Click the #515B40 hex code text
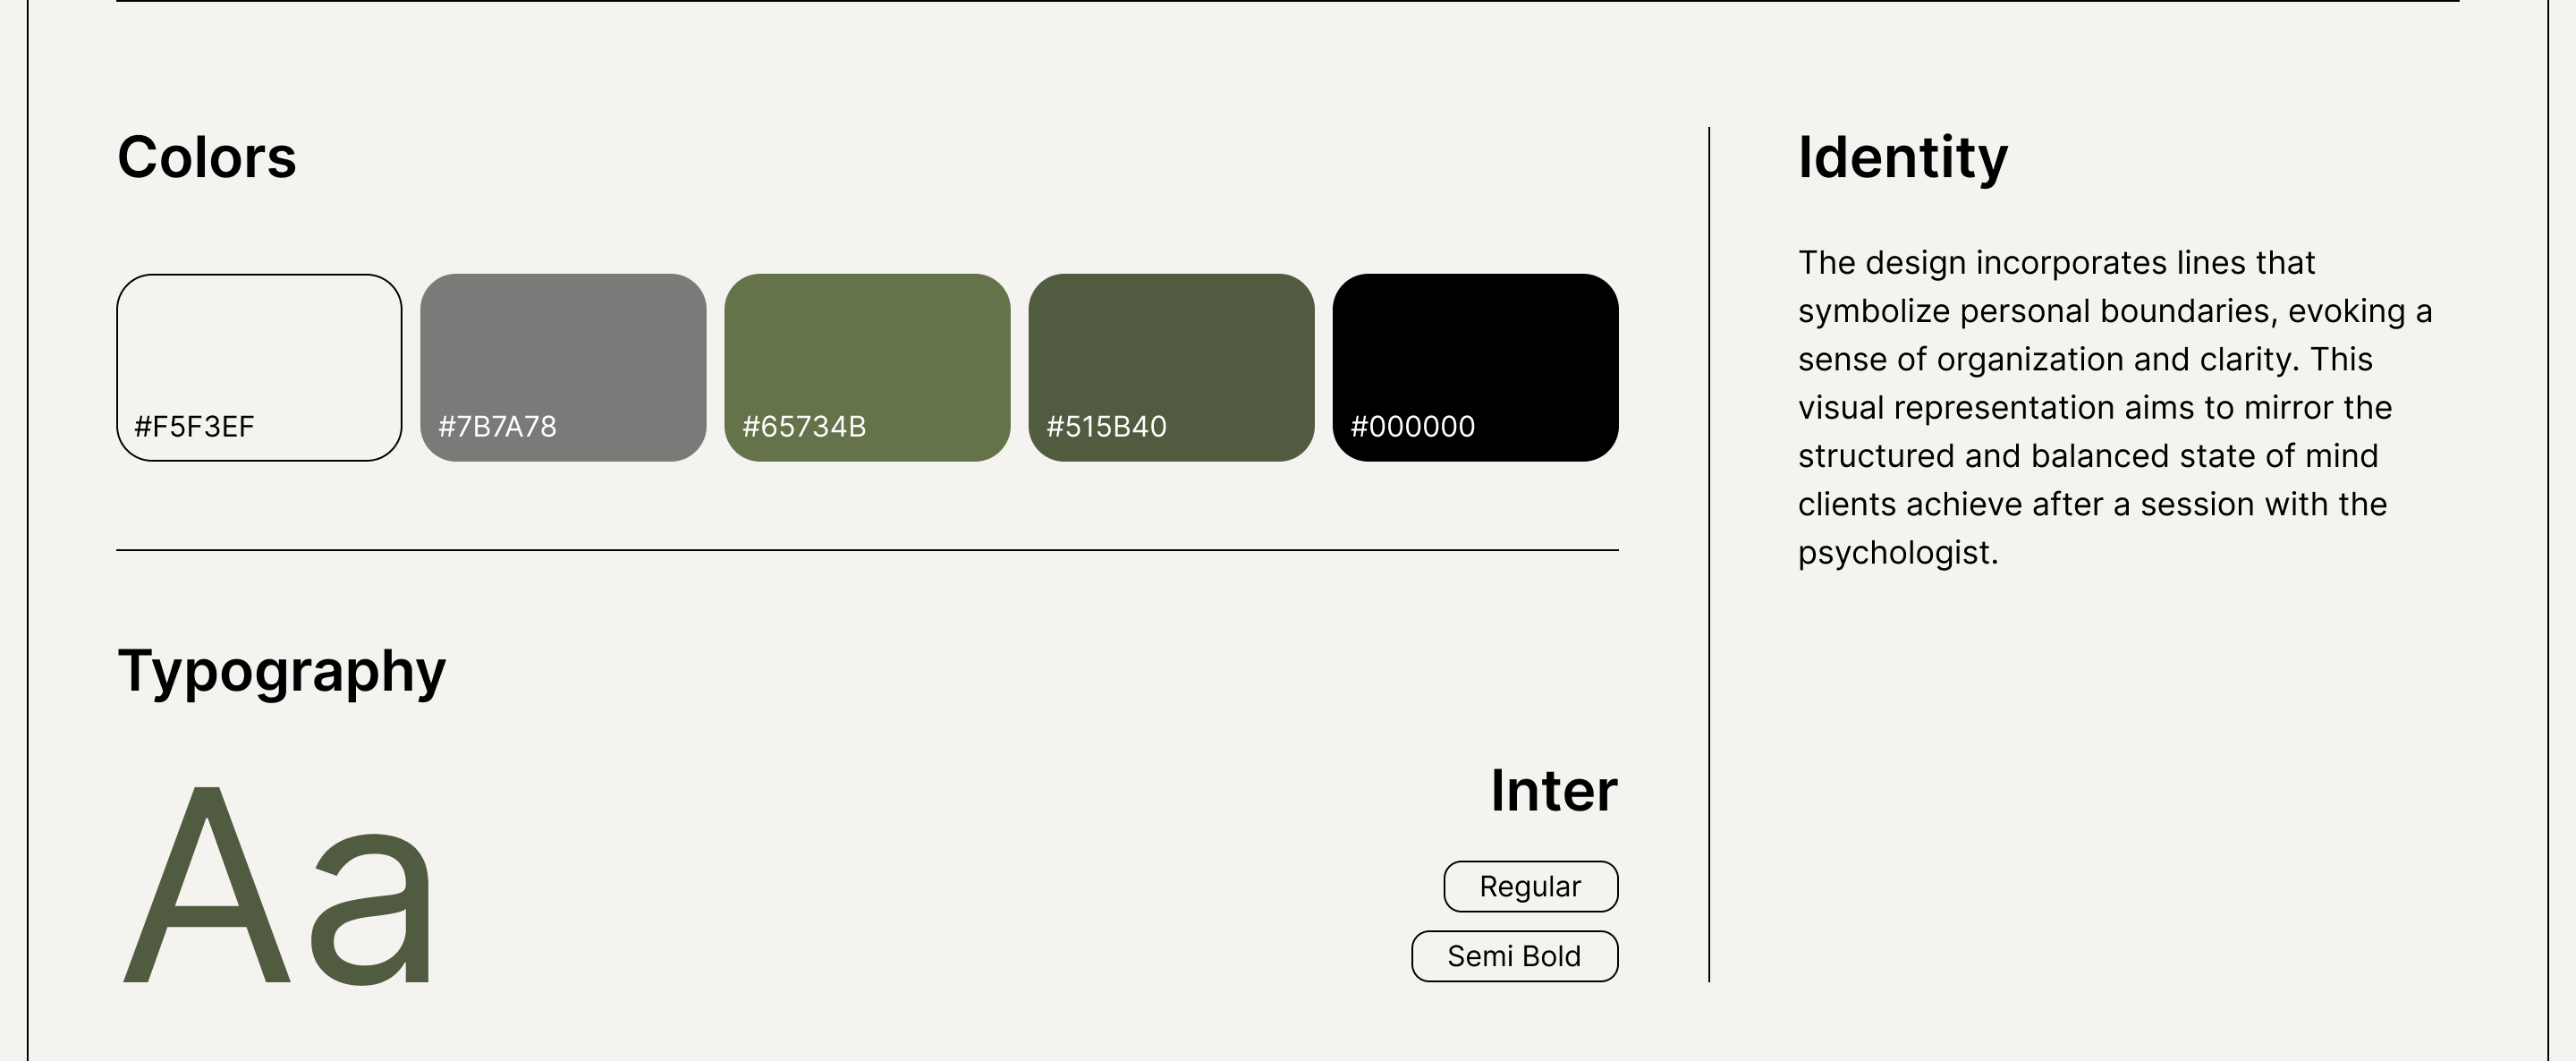The image size is (2576, 1061). tap(1106, 427)
